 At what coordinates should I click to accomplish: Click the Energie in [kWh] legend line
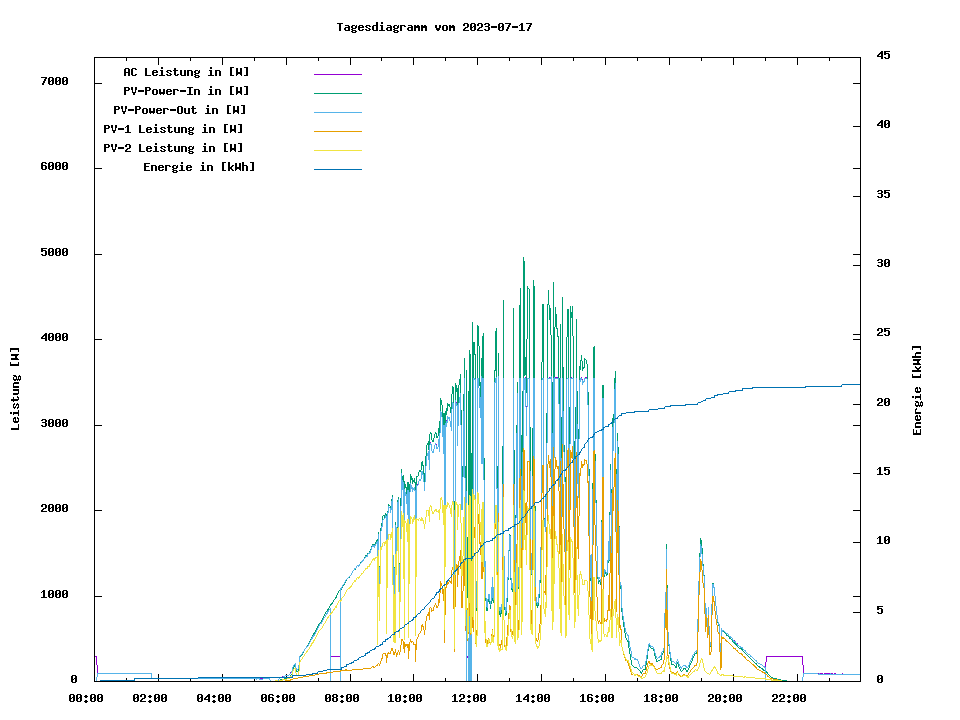click(x=337, y=169)
